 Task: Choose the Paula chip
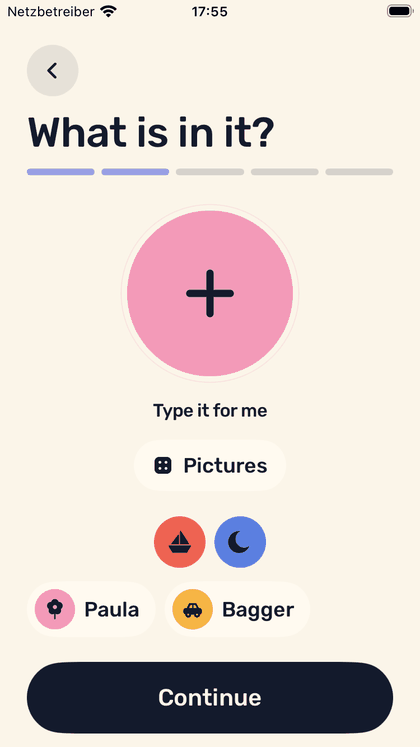point(91,609)
